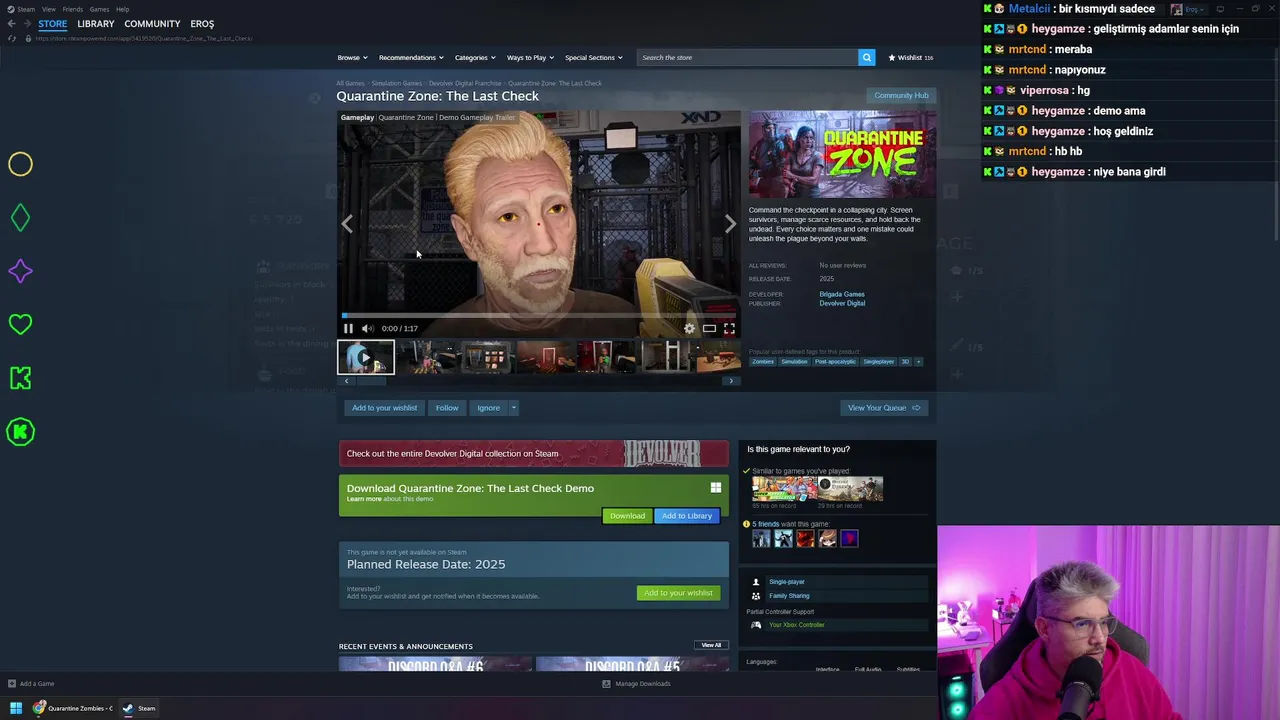
Task: Enter fullscreen on the trailer
Action: pos(729,328)
